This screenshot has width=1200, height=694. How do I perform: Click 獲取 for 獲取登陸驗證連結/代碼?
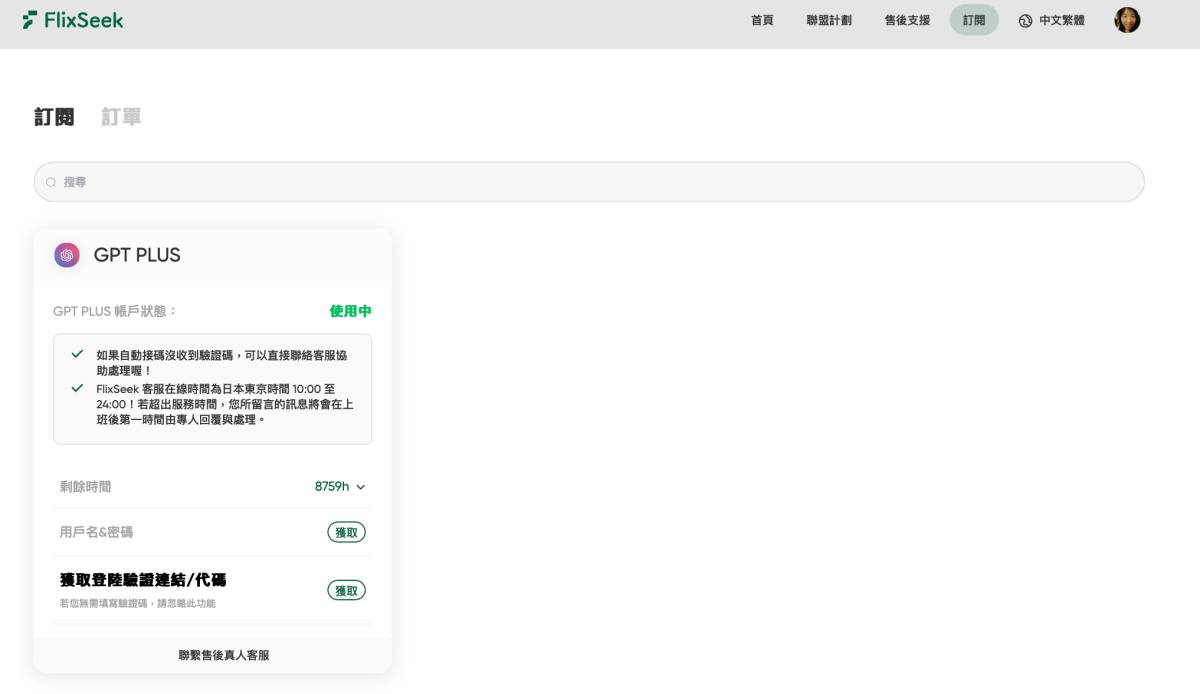coord(346,590)
